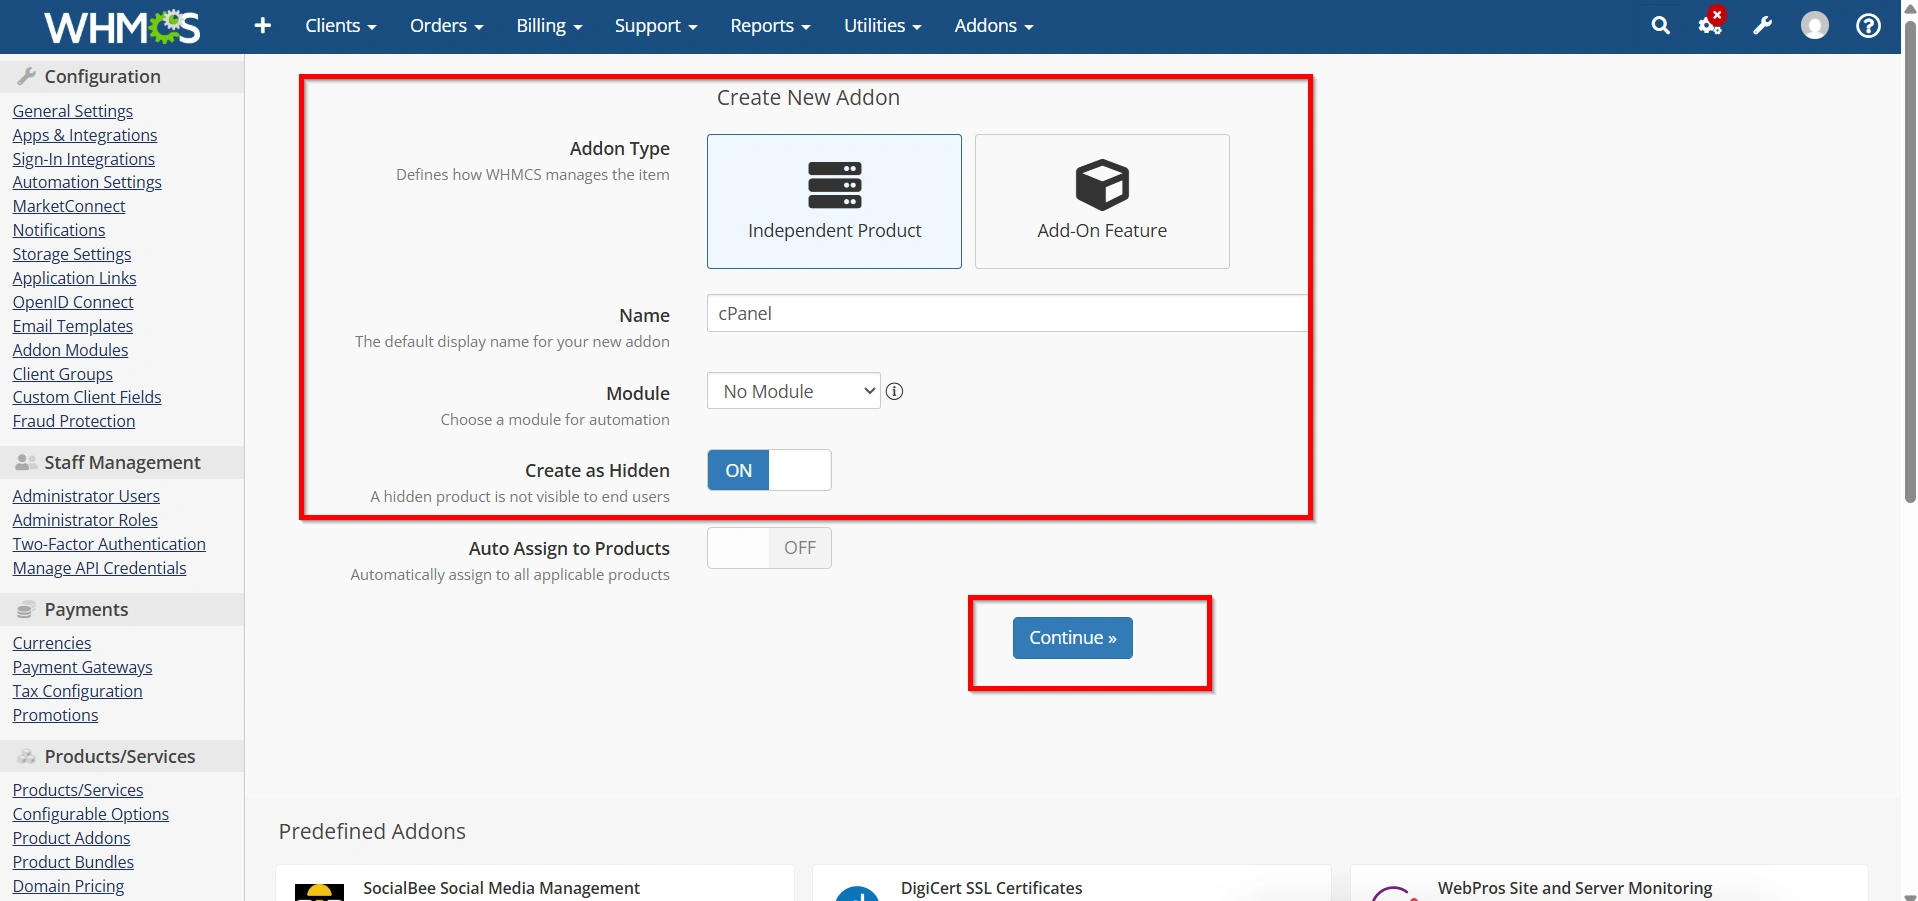Toggle the Auto Assign to Products switch

769,548
